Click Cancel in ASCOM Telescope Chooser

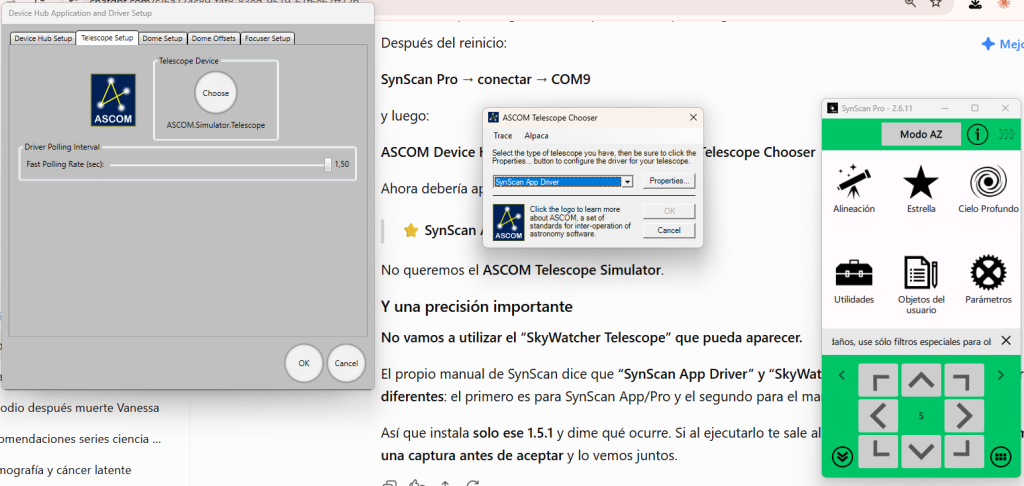tap(669, 231)
